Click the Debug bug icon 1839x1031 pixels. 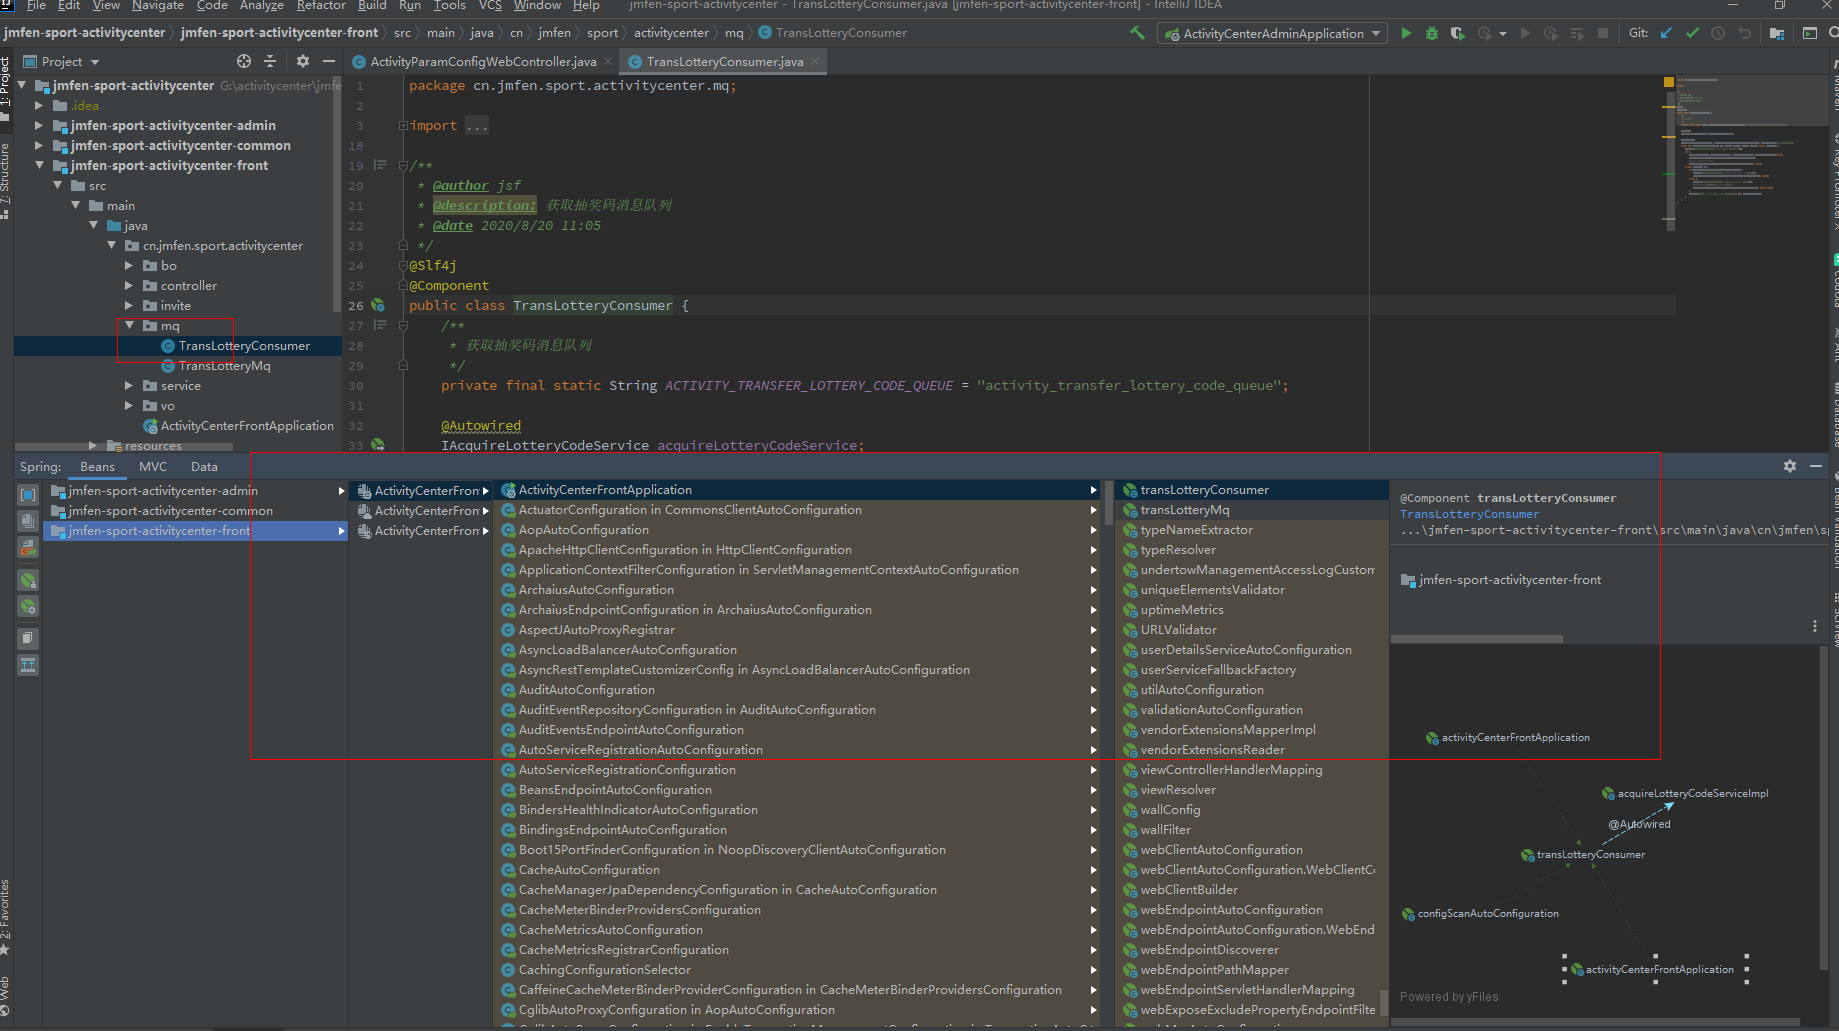pos(1432,33)
